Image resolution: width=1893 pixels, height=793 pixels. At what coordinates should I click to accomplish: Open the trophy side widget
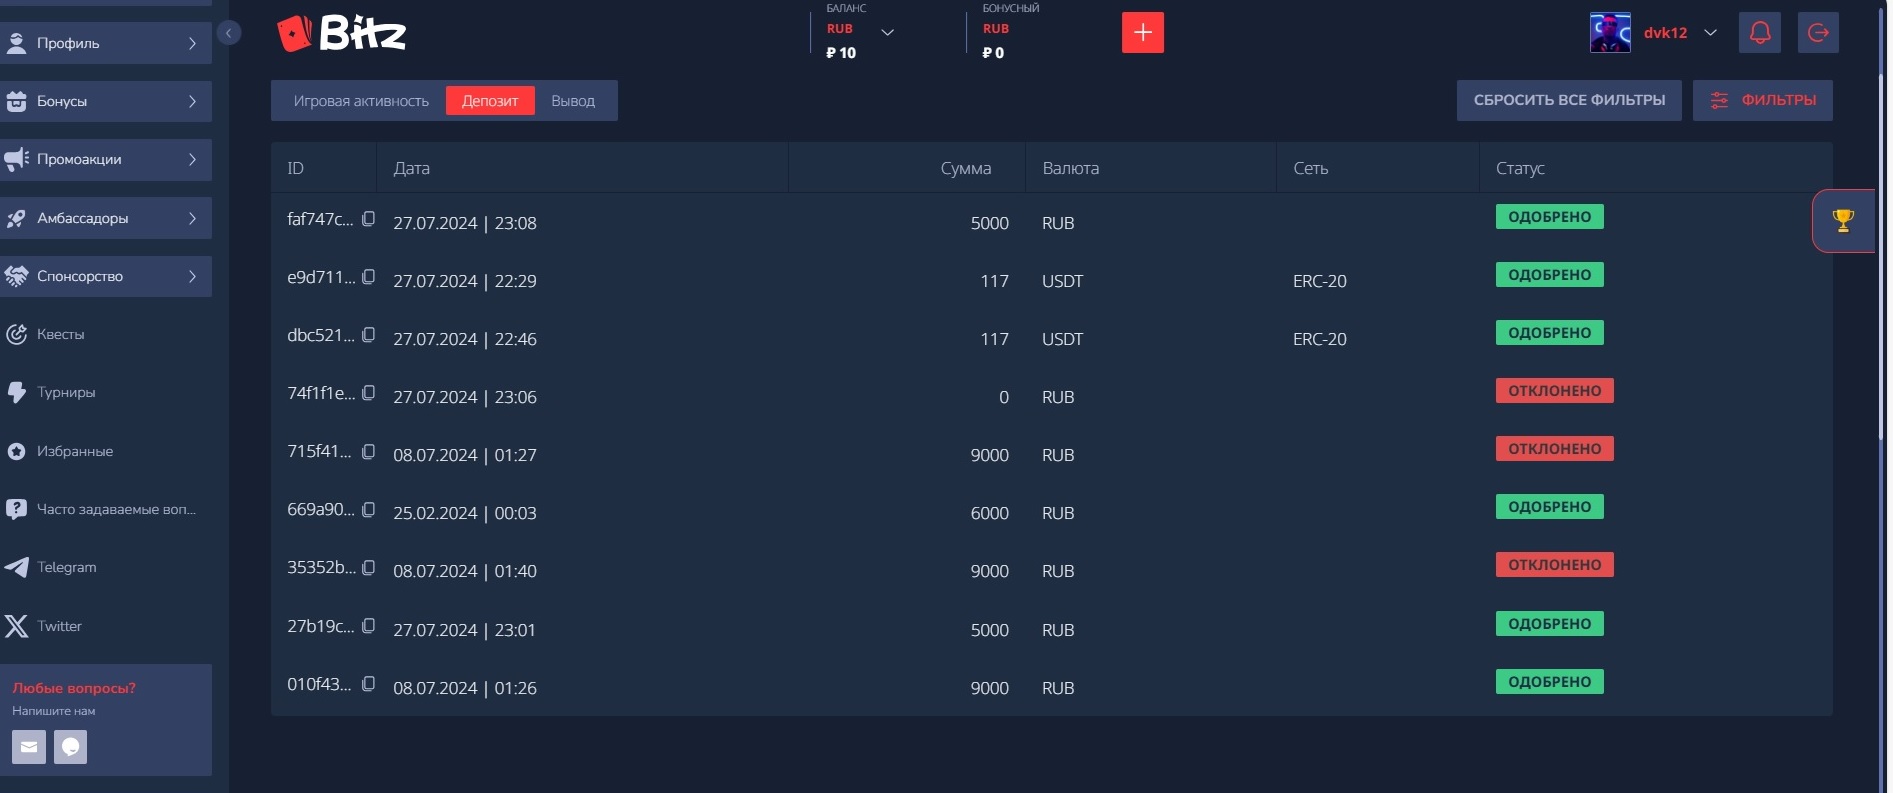click(1843, 221)
